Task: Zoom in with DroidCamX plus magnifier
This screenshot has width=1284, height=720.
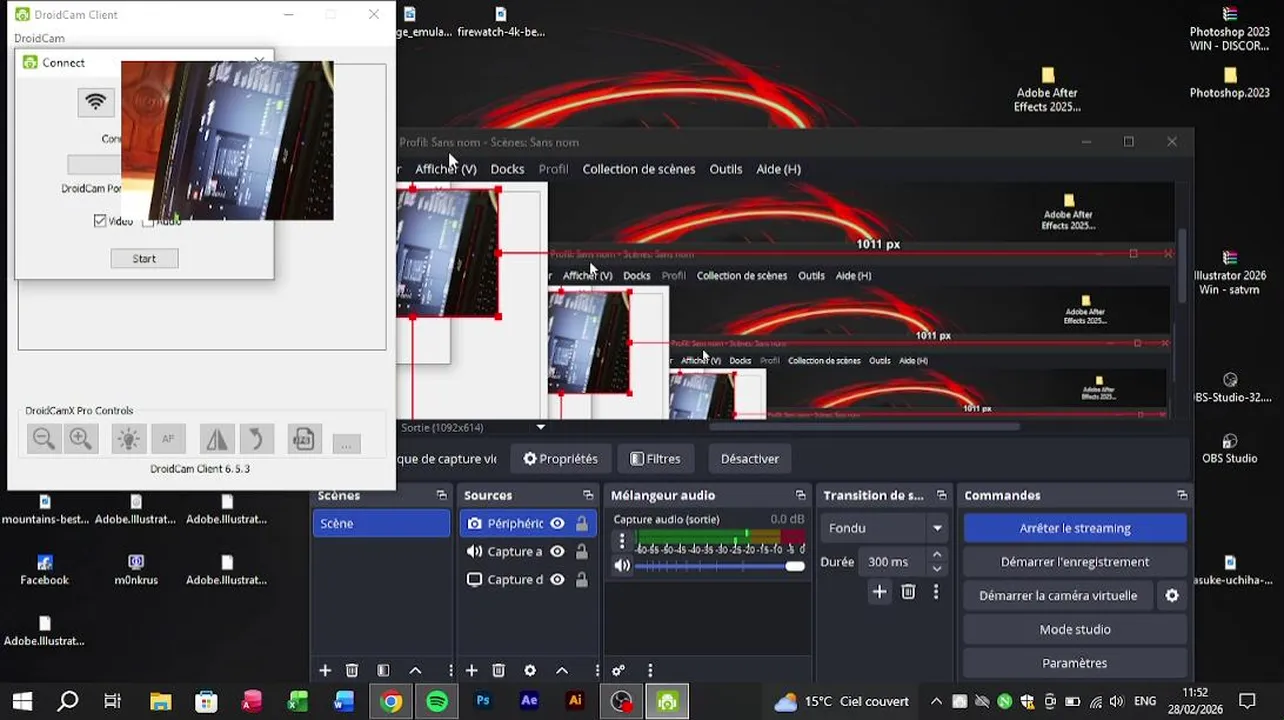Action: tap(80, 439)
